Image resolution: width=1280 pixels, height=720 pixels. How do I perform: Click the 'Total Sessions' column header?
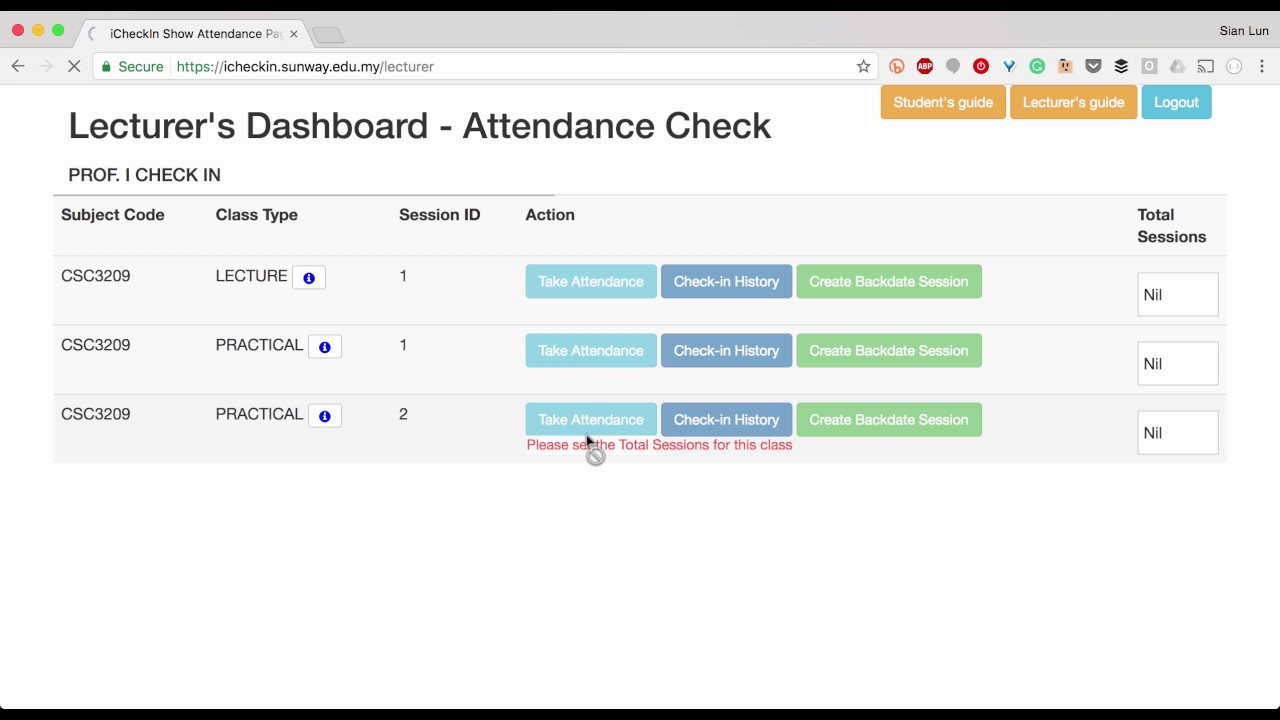pyautogui.click(x=1172, y=226)
